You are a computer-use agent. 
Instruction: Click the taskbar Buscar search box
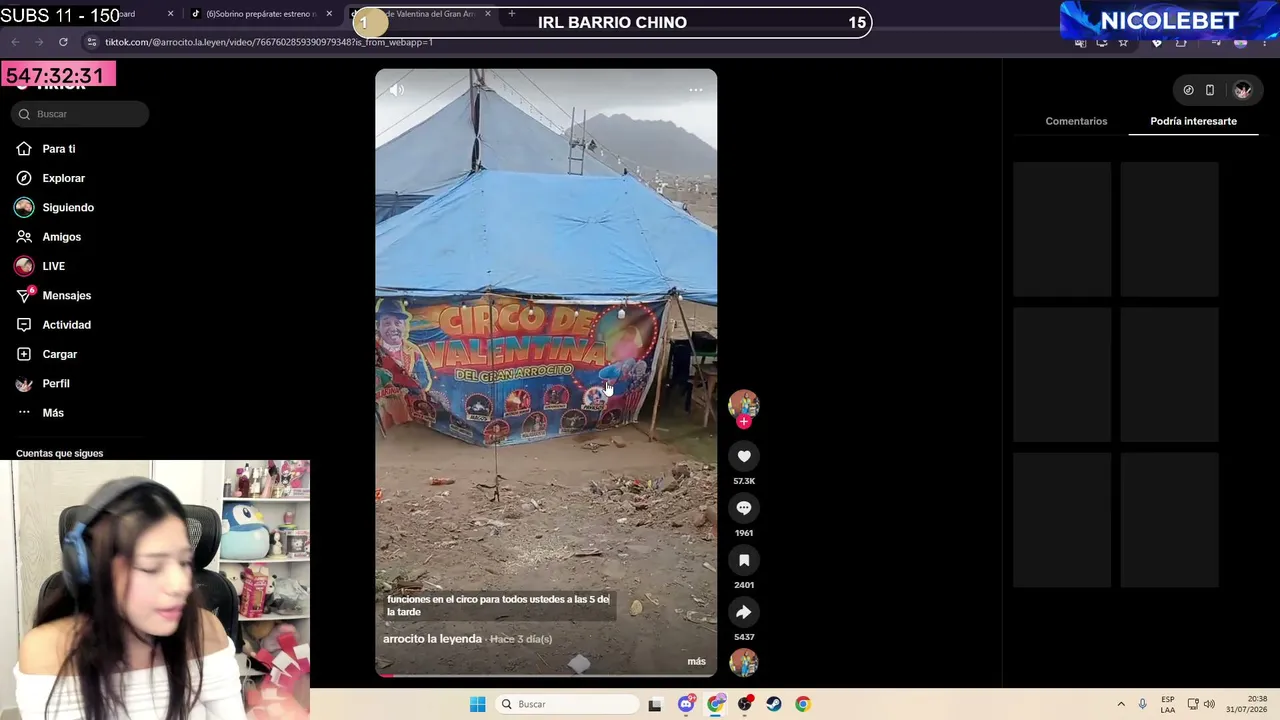coord(568,704)
